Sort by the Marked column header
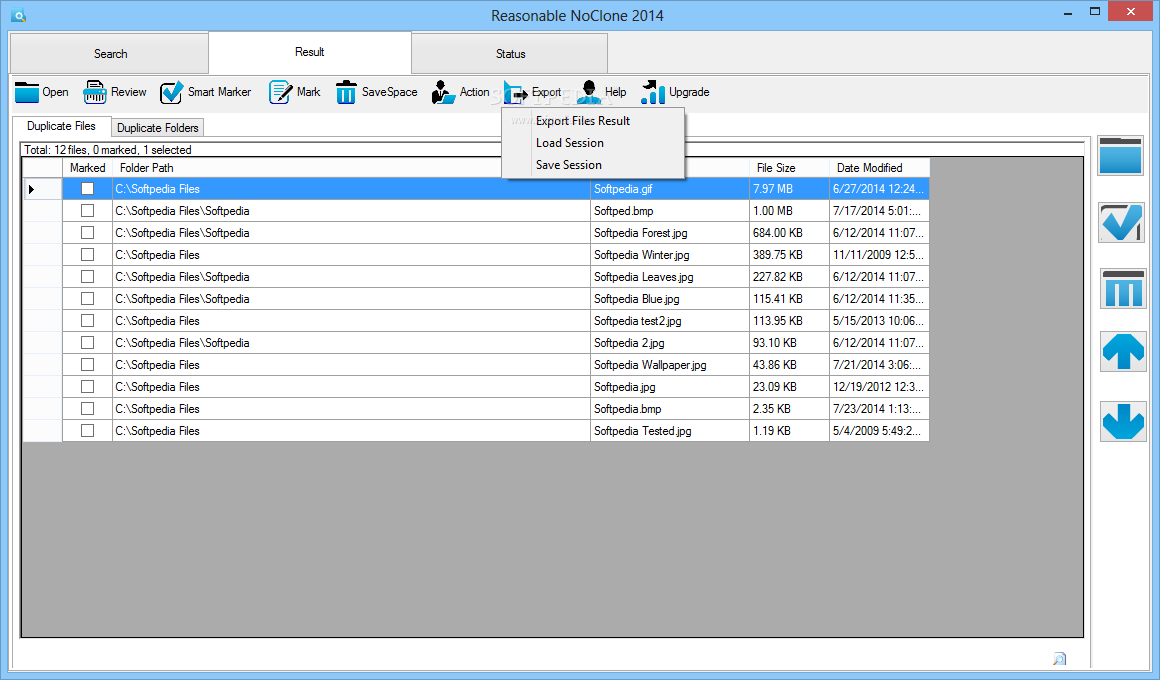Image resolution: width=1160 pixels, height=680 pixels. click(87, 168)
